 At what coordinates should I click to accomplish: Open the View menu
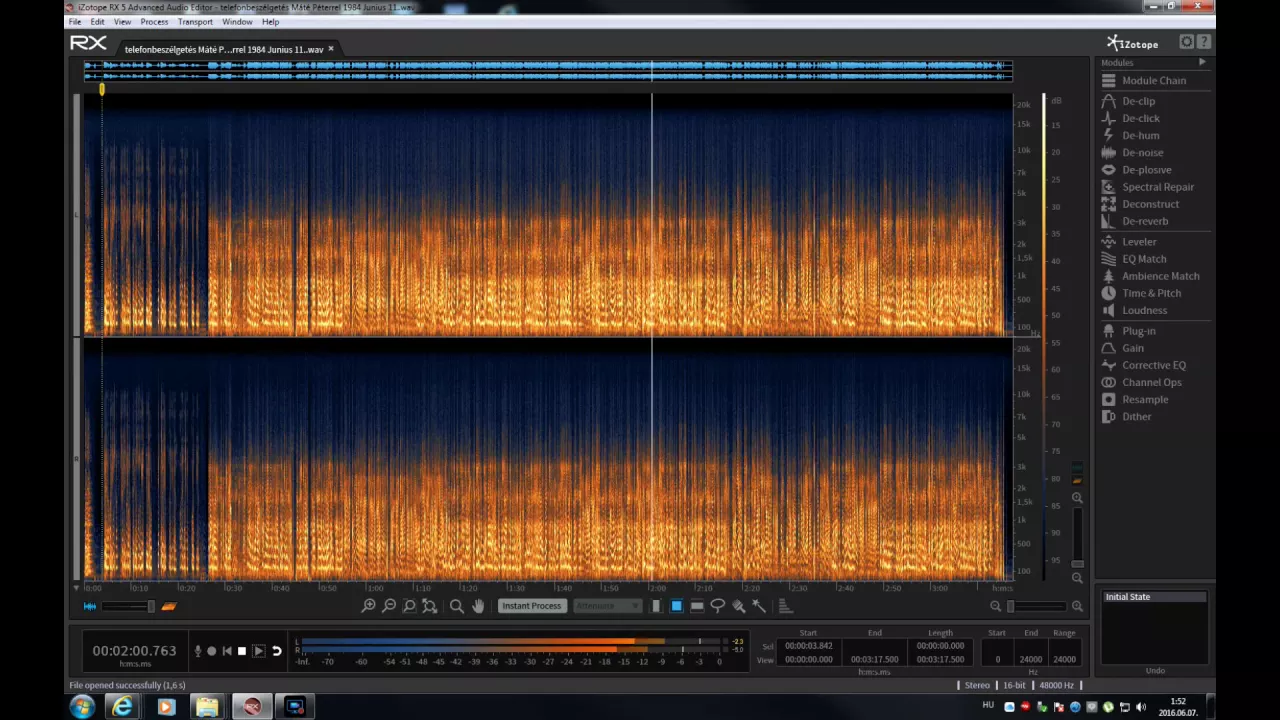pos(122,22)
